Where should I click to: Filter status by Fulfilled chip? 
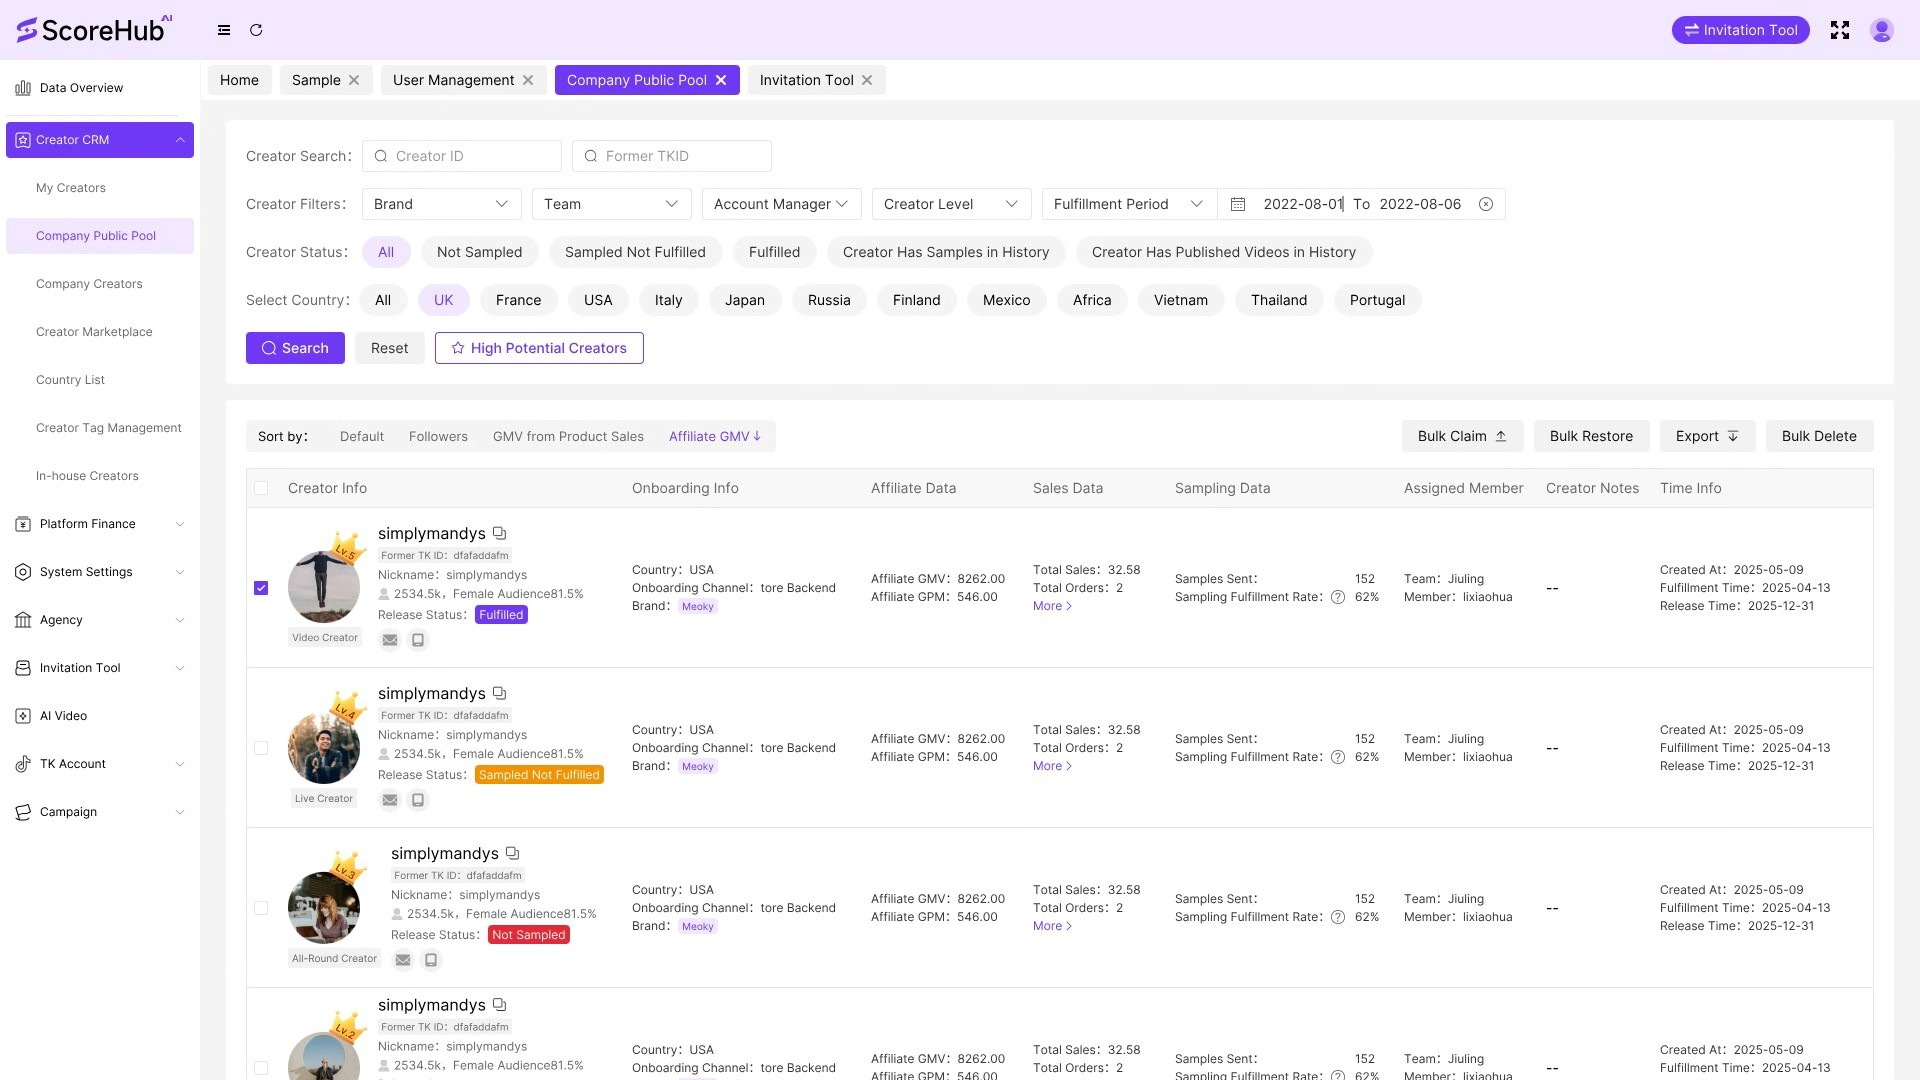(774, 252)
